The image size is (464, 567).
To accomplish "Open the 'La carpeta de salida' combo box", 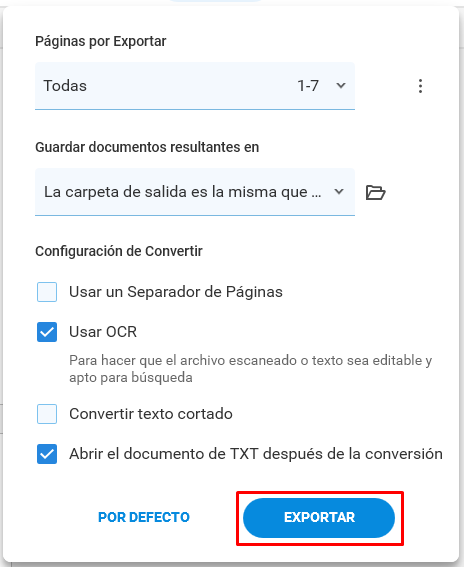I will coord(195,192).
